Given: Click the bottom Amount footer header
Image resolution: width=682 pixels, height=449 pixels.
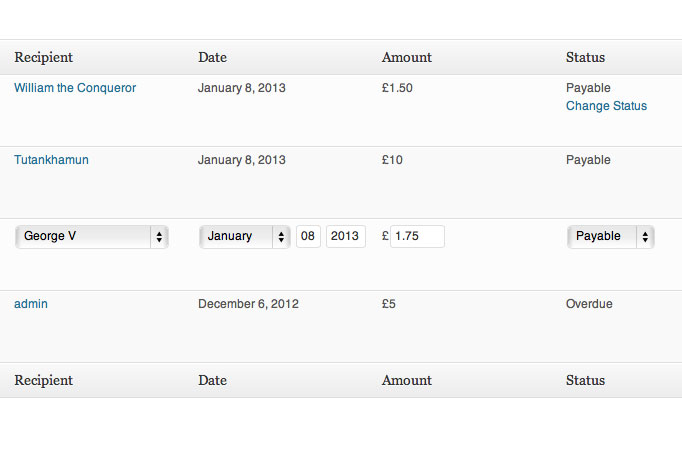Looking at the screenshot, I should click(407, 380).
